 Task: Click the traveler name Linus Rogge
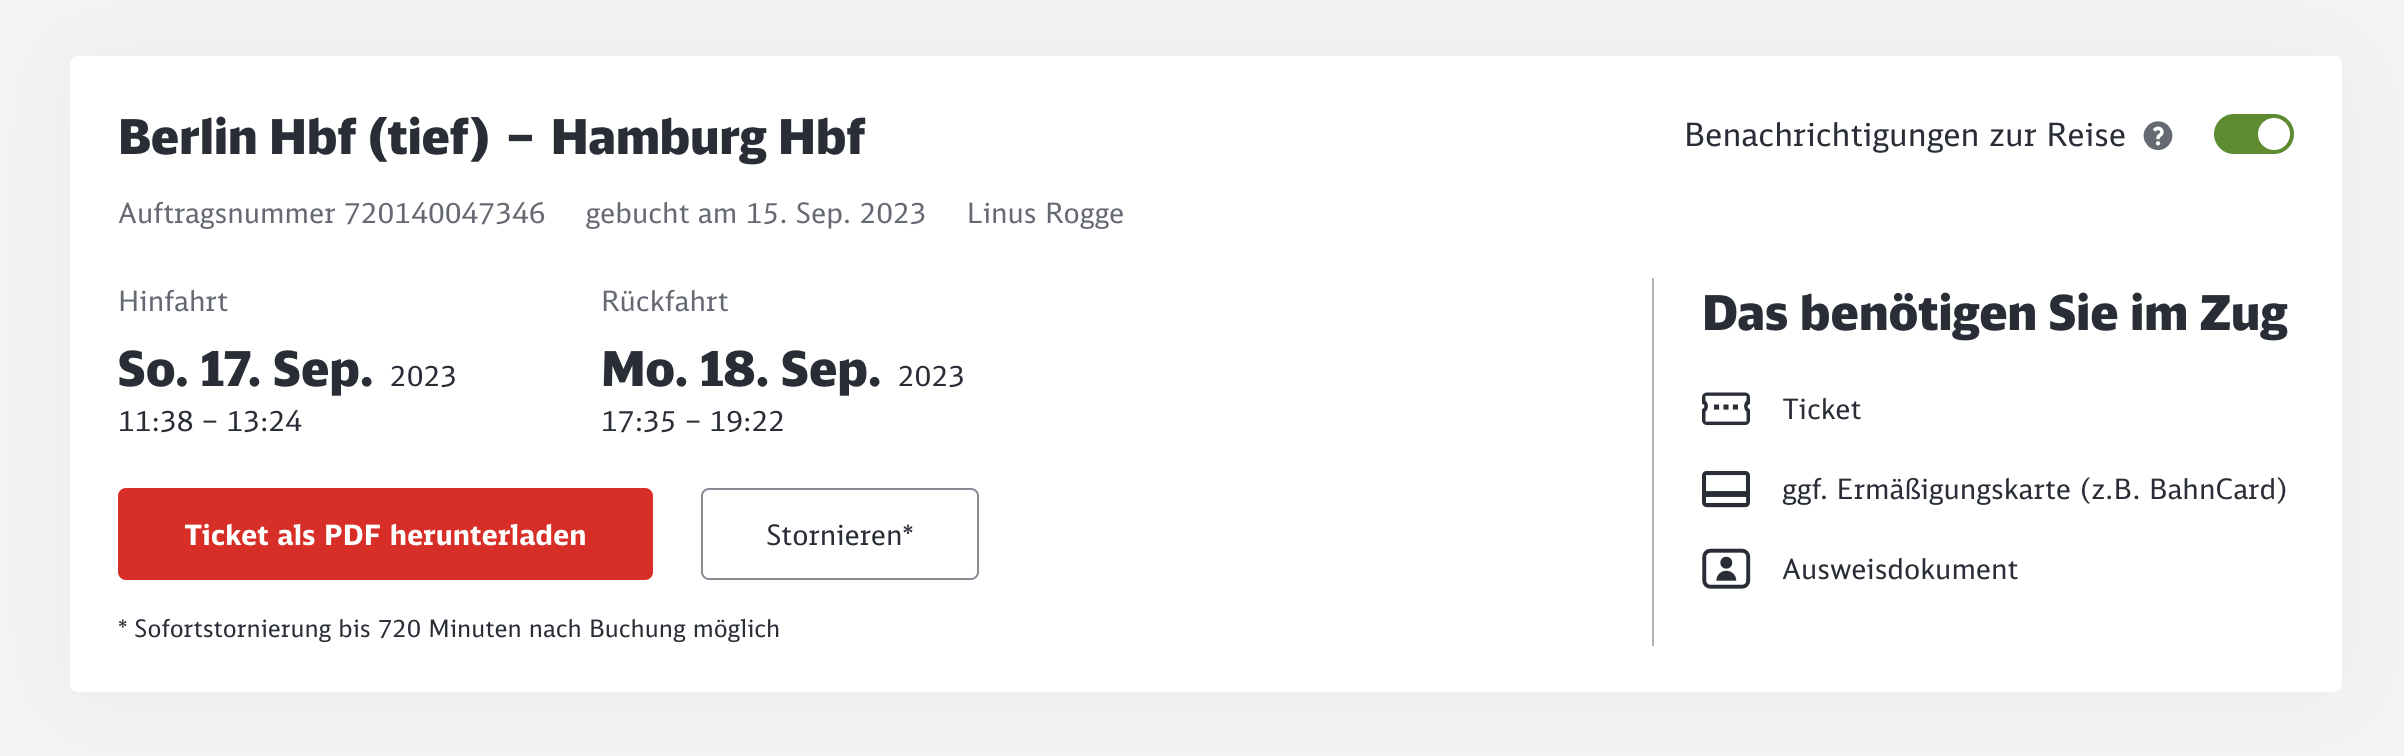[1045, 214]
